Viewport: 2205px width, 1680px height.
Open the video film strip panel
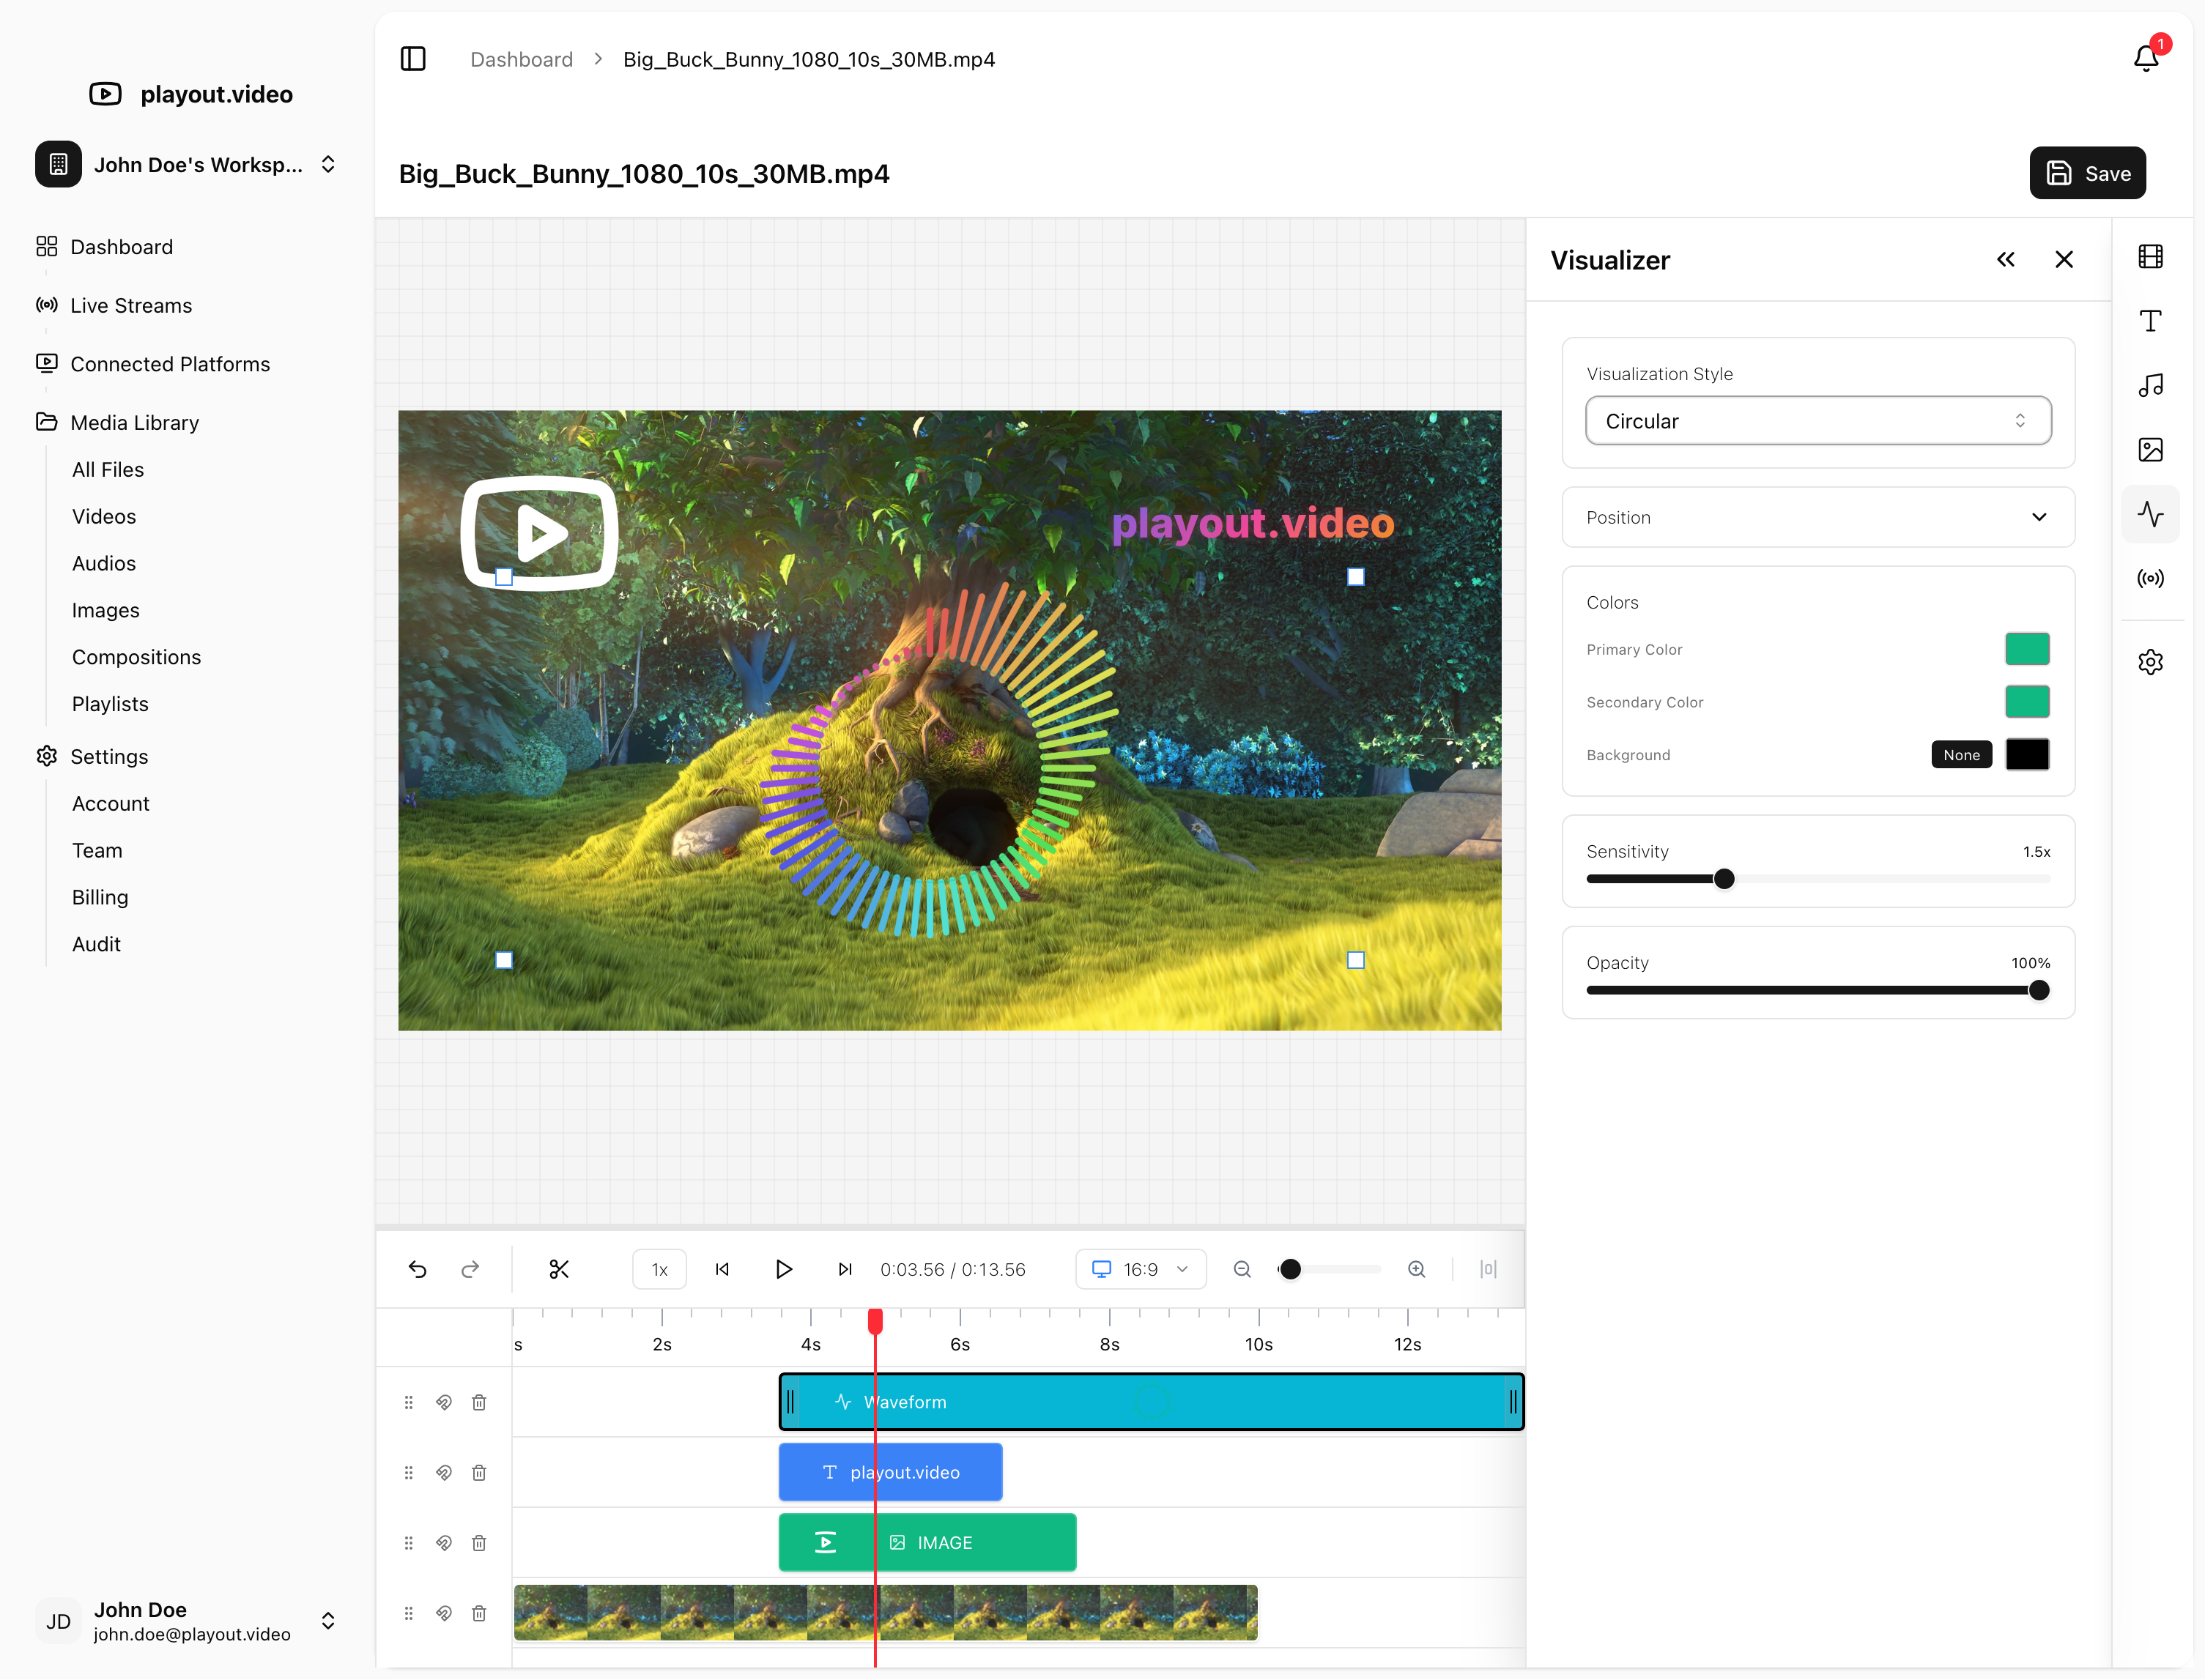[2150, 257]
